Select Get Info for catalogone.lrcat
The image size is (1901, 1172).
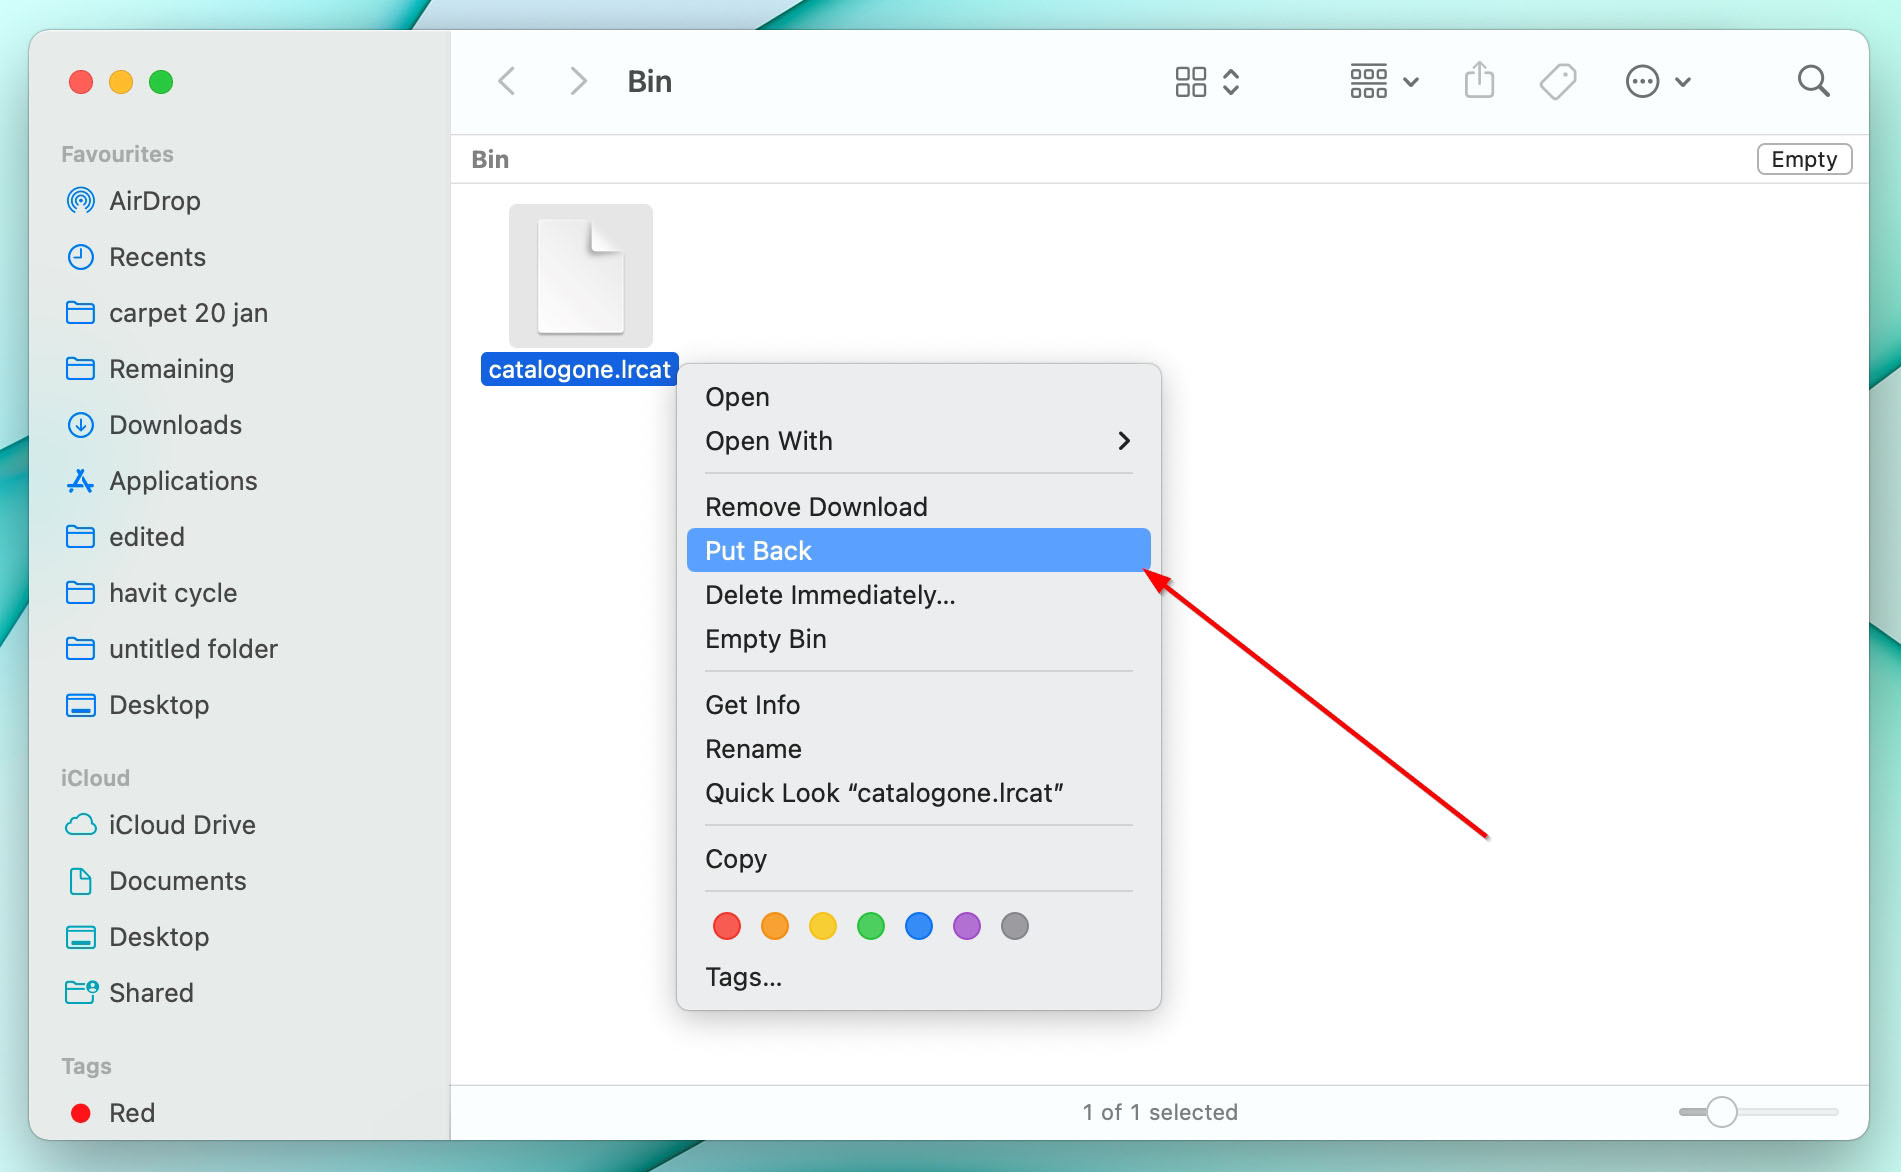click(x=752, y=705)
